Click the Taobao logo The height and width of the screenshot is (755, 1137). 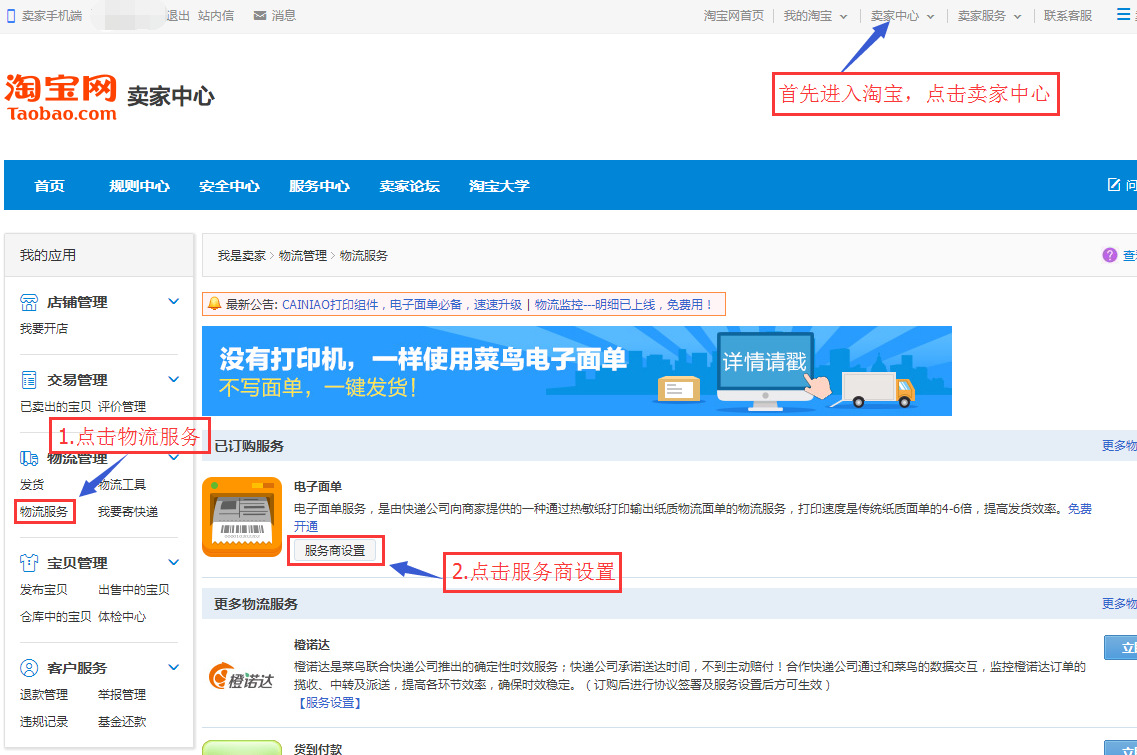[61, 97]
